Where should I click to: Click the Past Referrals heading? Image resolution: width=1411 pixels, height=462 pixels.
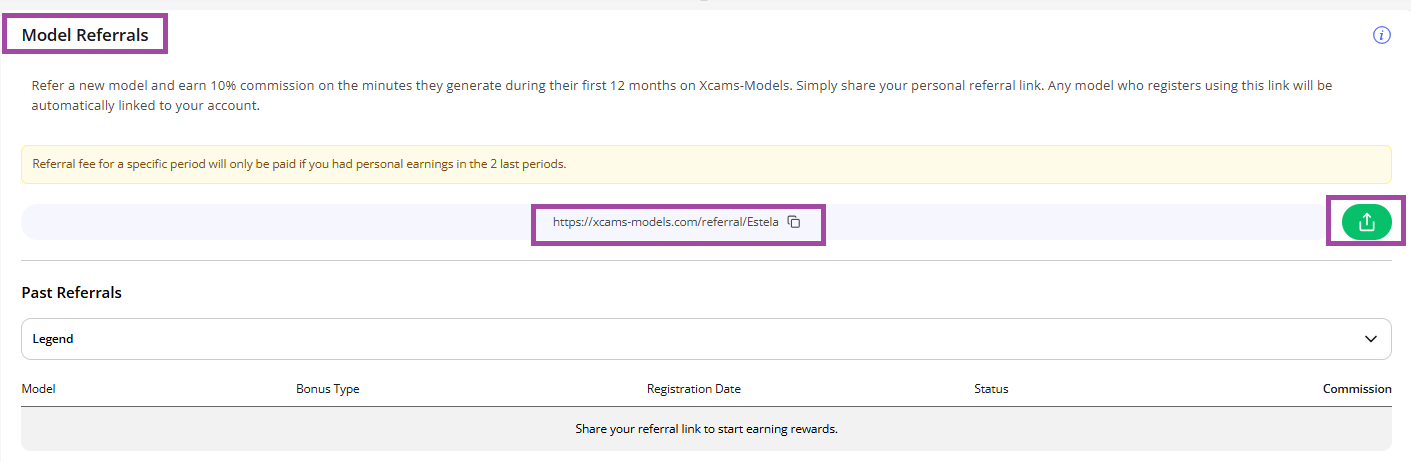point(72,293)
